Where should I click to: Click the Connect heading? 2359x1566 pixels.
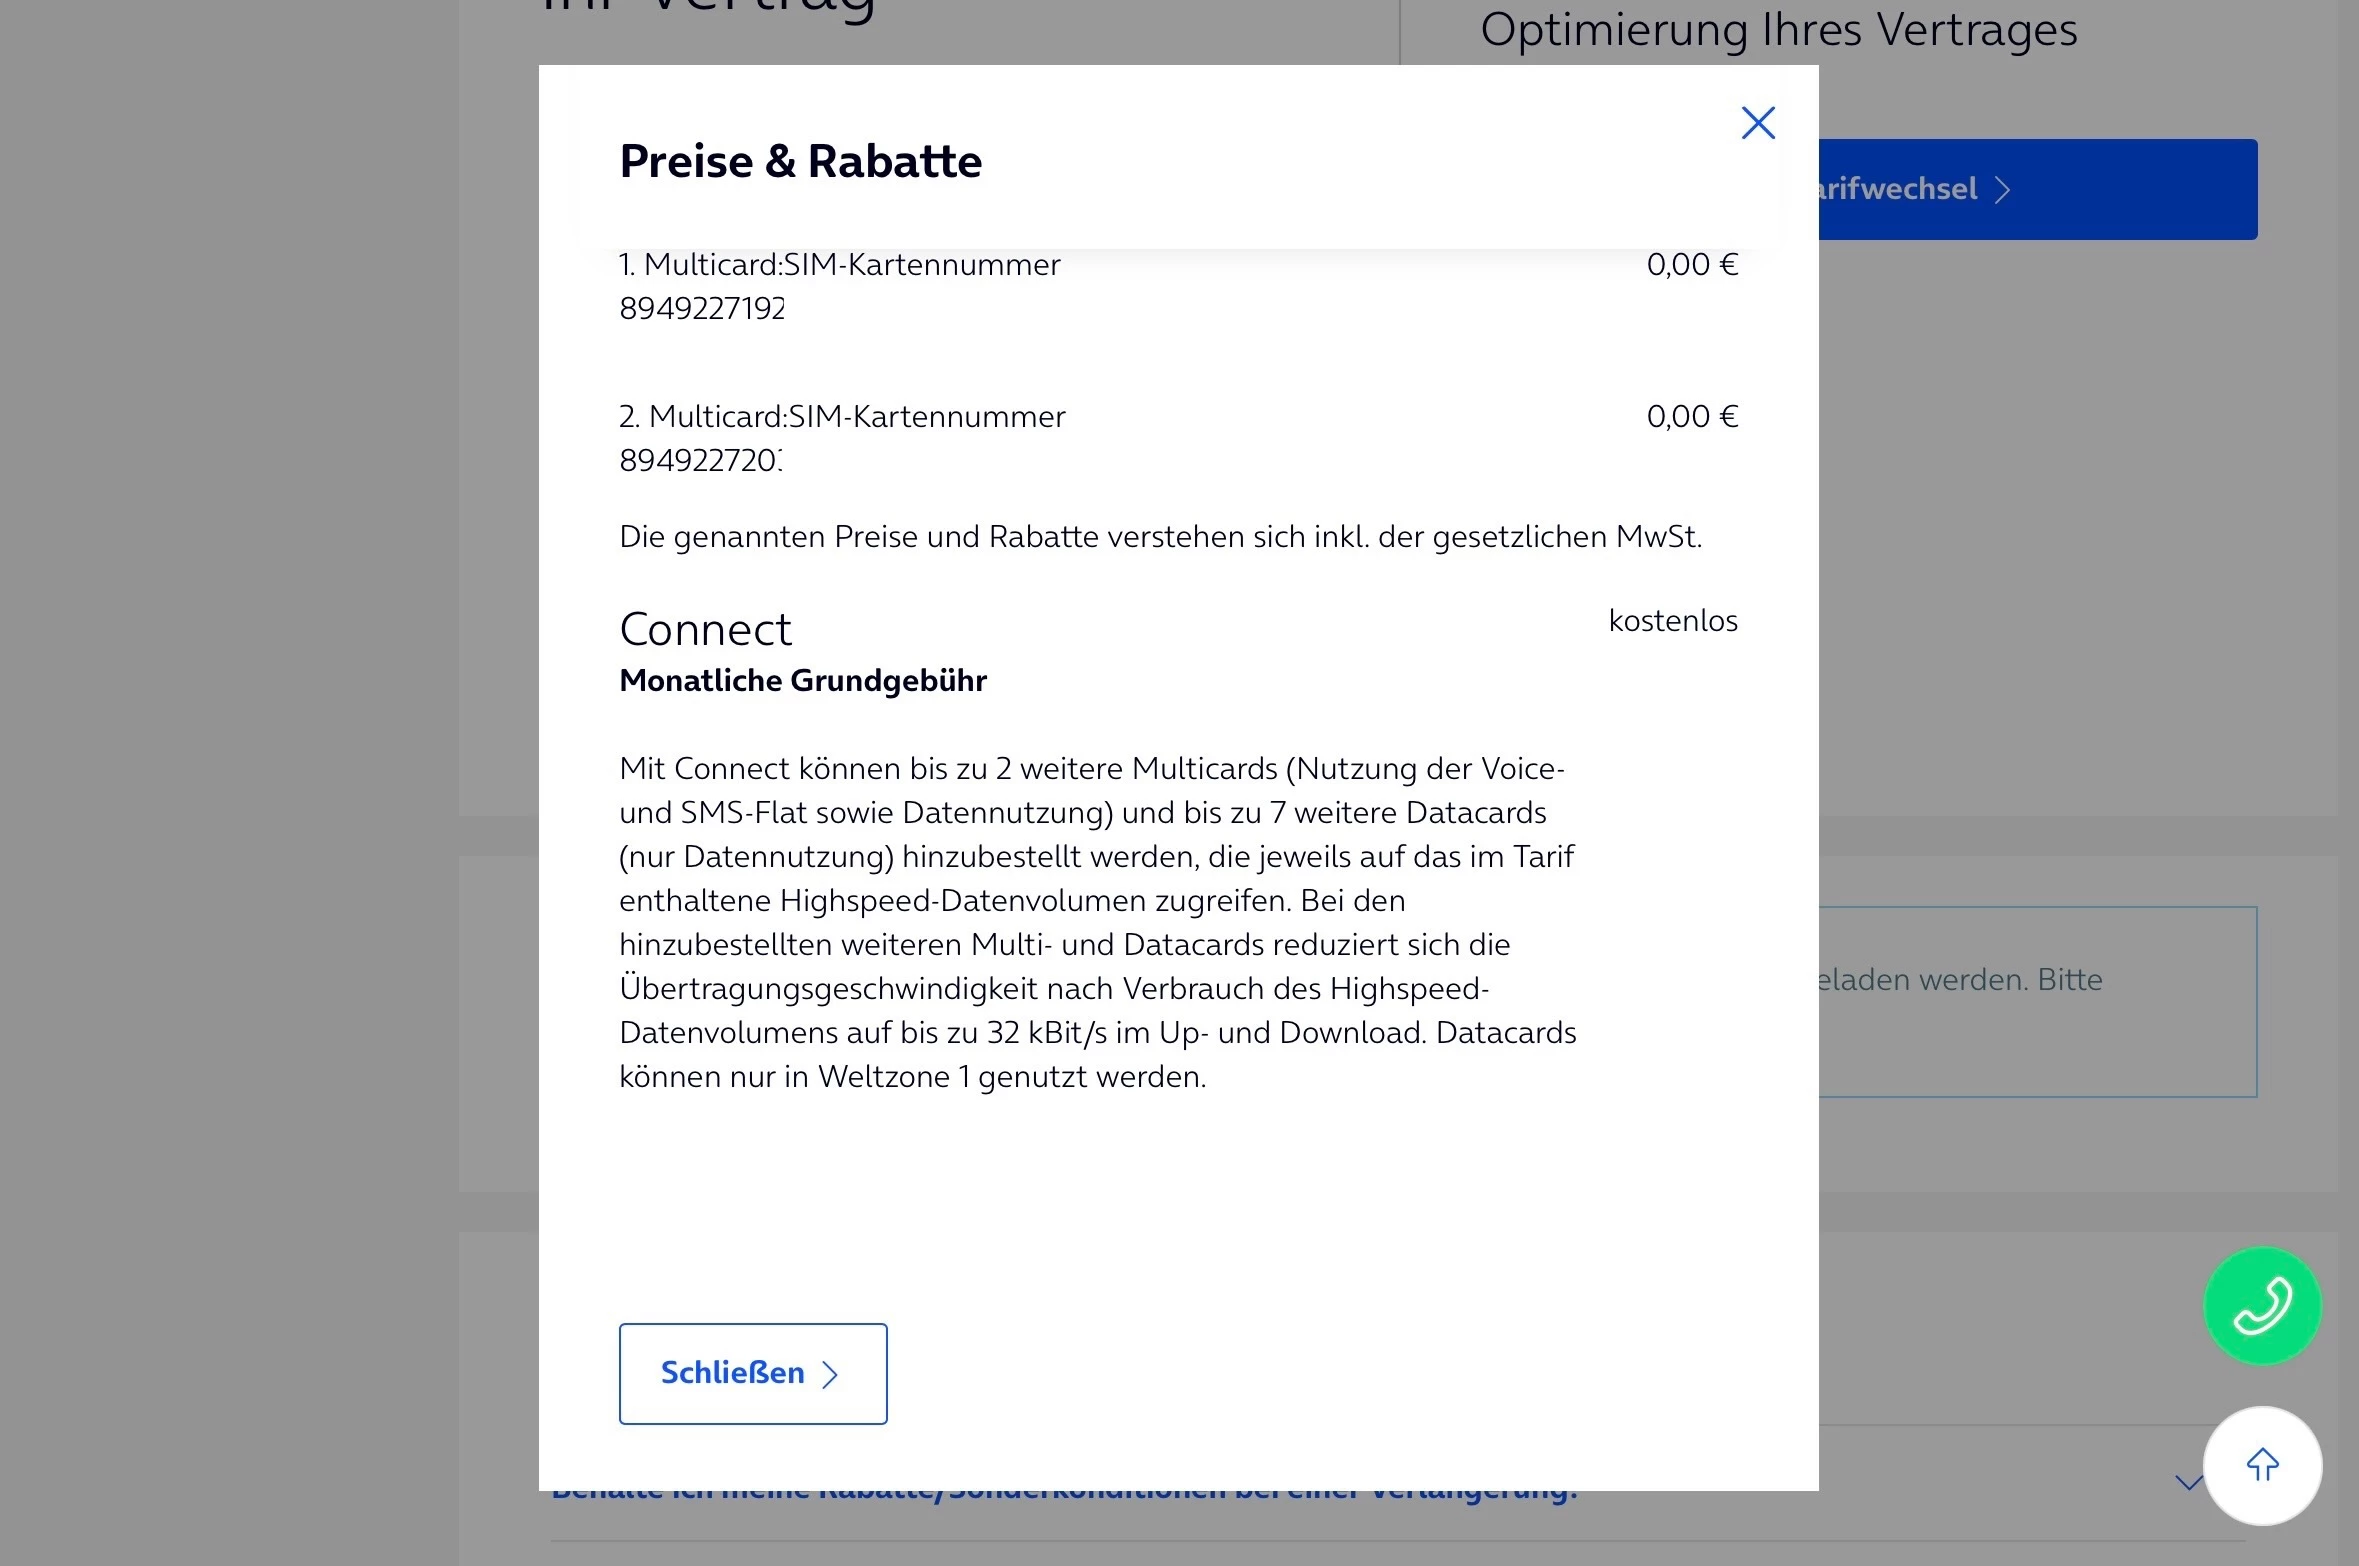tap(705, 629)
